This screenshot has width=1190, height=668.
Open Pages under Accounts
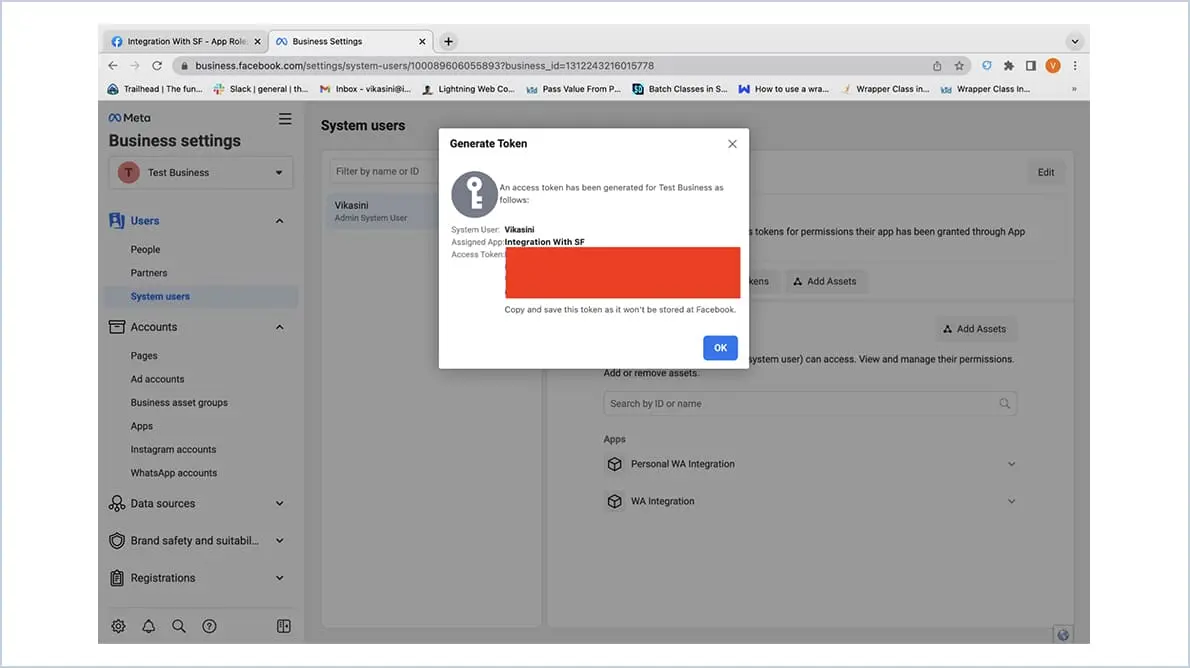pos(144,355)
